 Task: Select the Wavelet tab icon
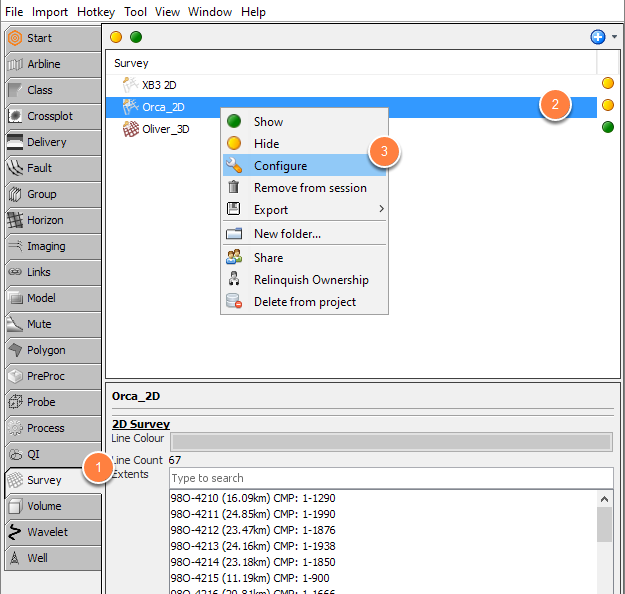pyautogui.click(x=15, y=532)
